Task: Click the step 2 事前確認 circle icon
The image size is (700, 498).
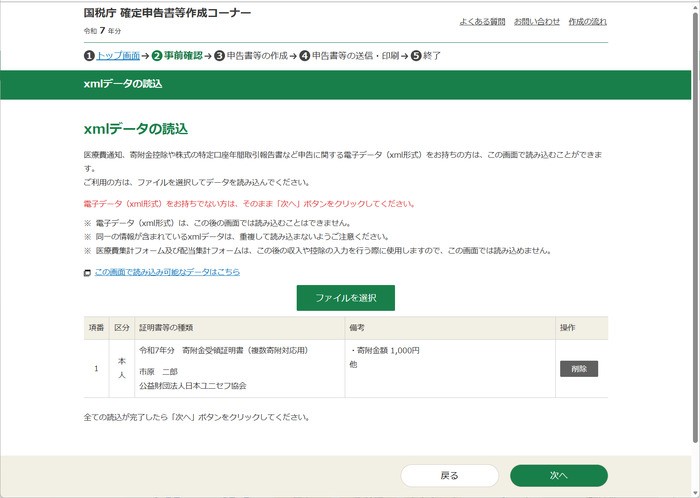Action: (x=157, y=56)
